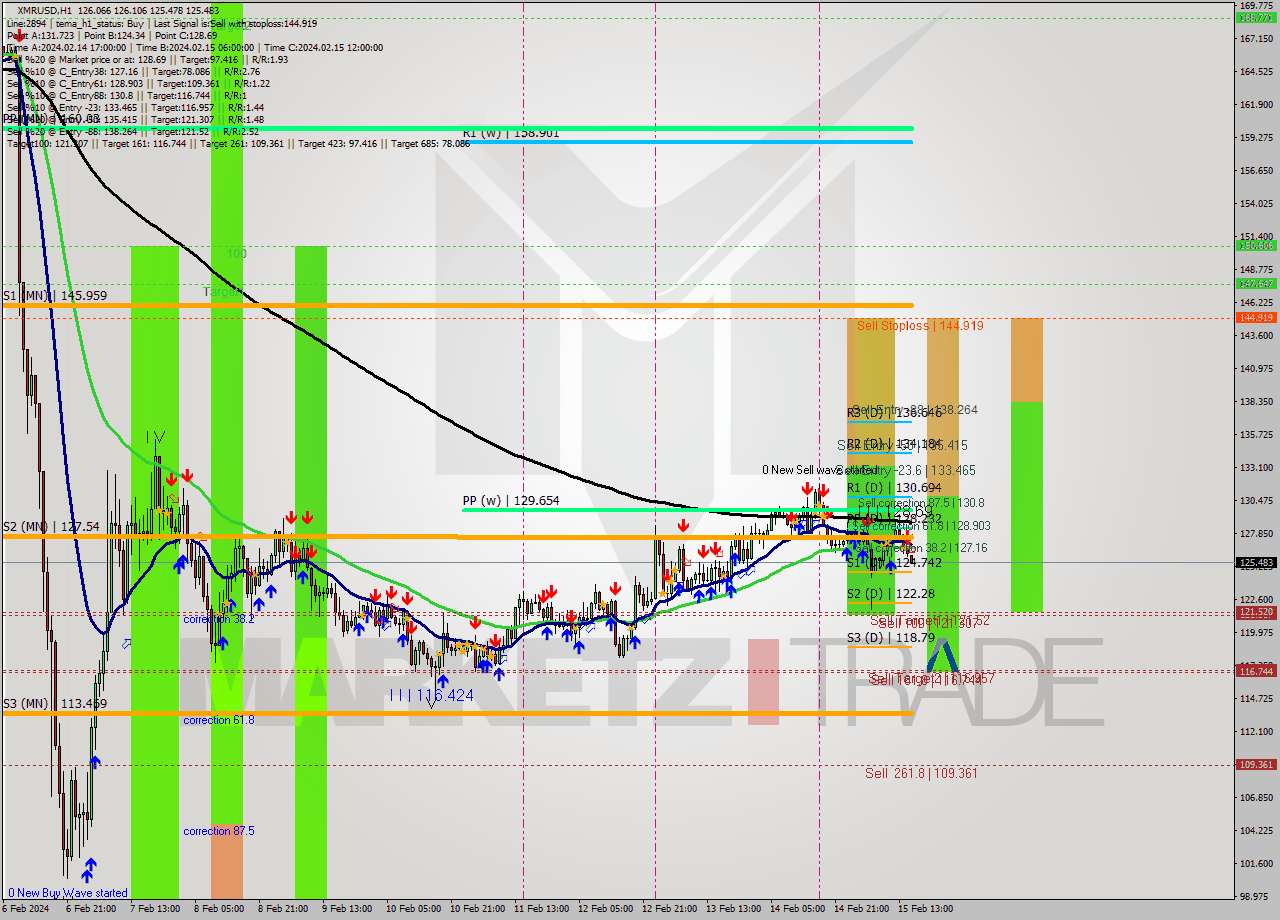Select the blue 'correction 87.5' label
Image resolution: width=1280 pixels, height=920 pixels.
218,831
